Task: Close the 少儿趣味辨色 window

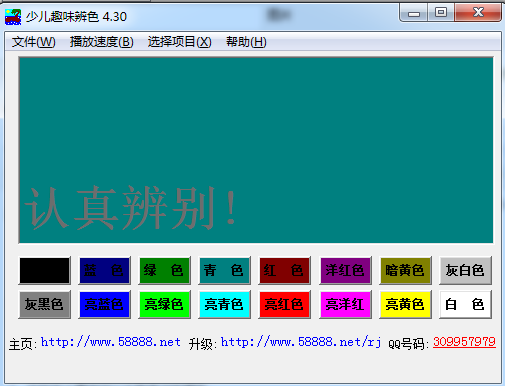Action: point(478,13)
